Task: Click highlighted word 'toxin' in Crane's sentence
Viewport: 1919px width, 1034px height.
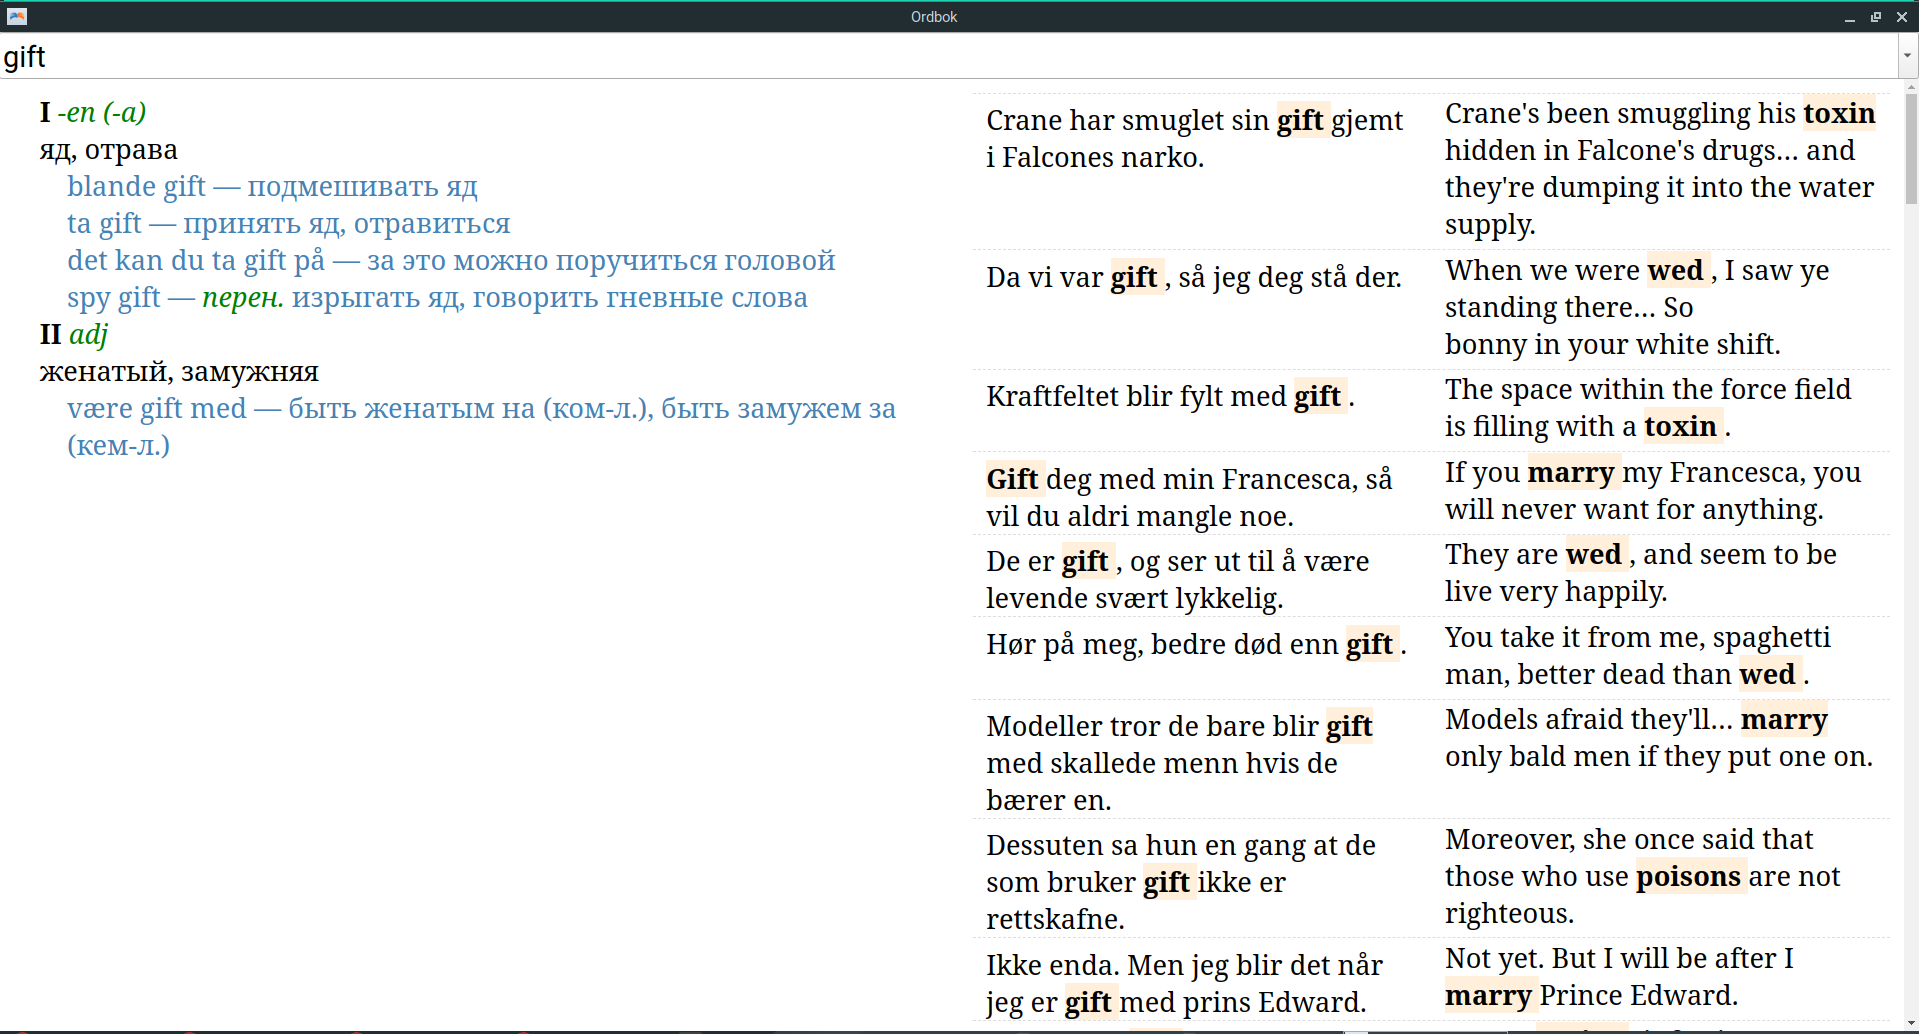Action: point(1839,113)
